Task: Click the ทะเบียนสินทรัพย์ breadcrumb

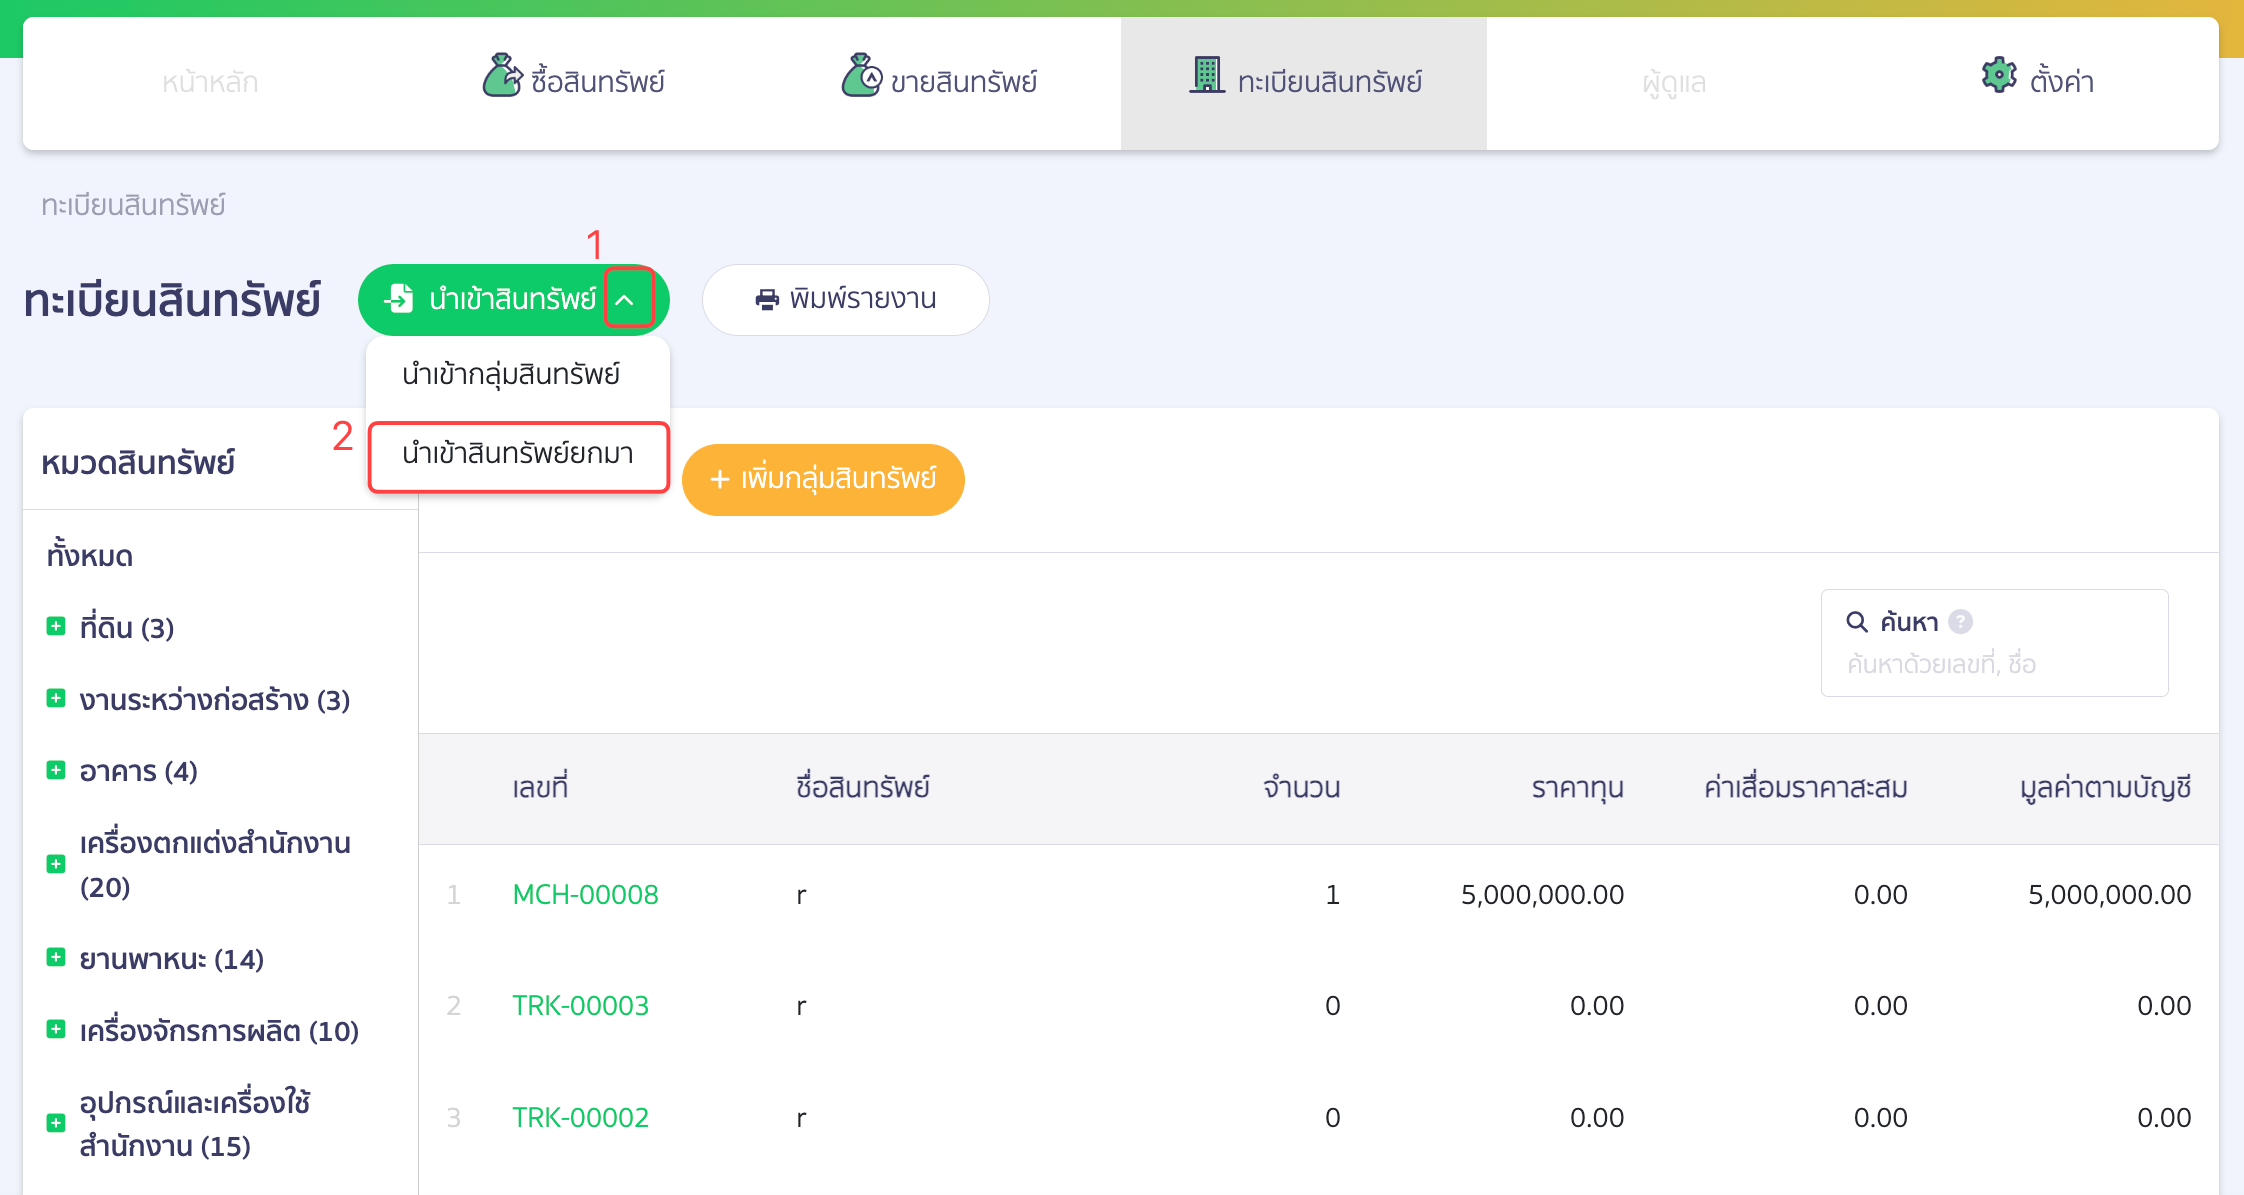Action: click(133, 205)
